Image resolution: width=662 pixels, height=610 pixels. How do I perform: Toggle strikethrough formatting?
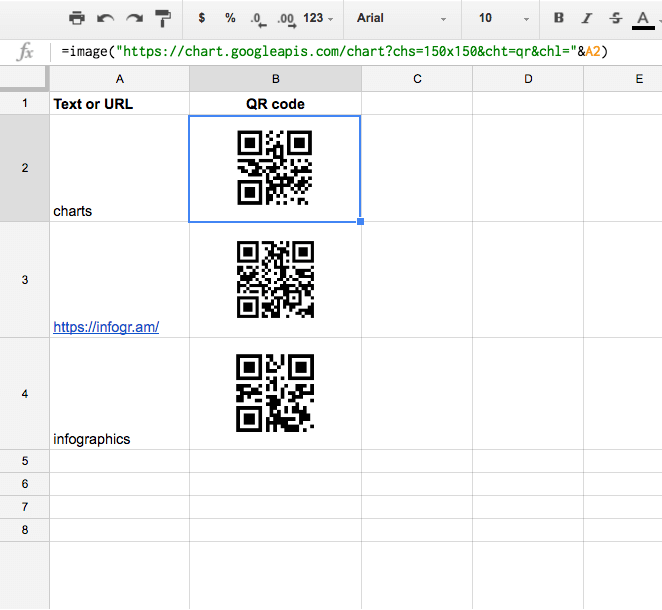(x=616, y=18)
